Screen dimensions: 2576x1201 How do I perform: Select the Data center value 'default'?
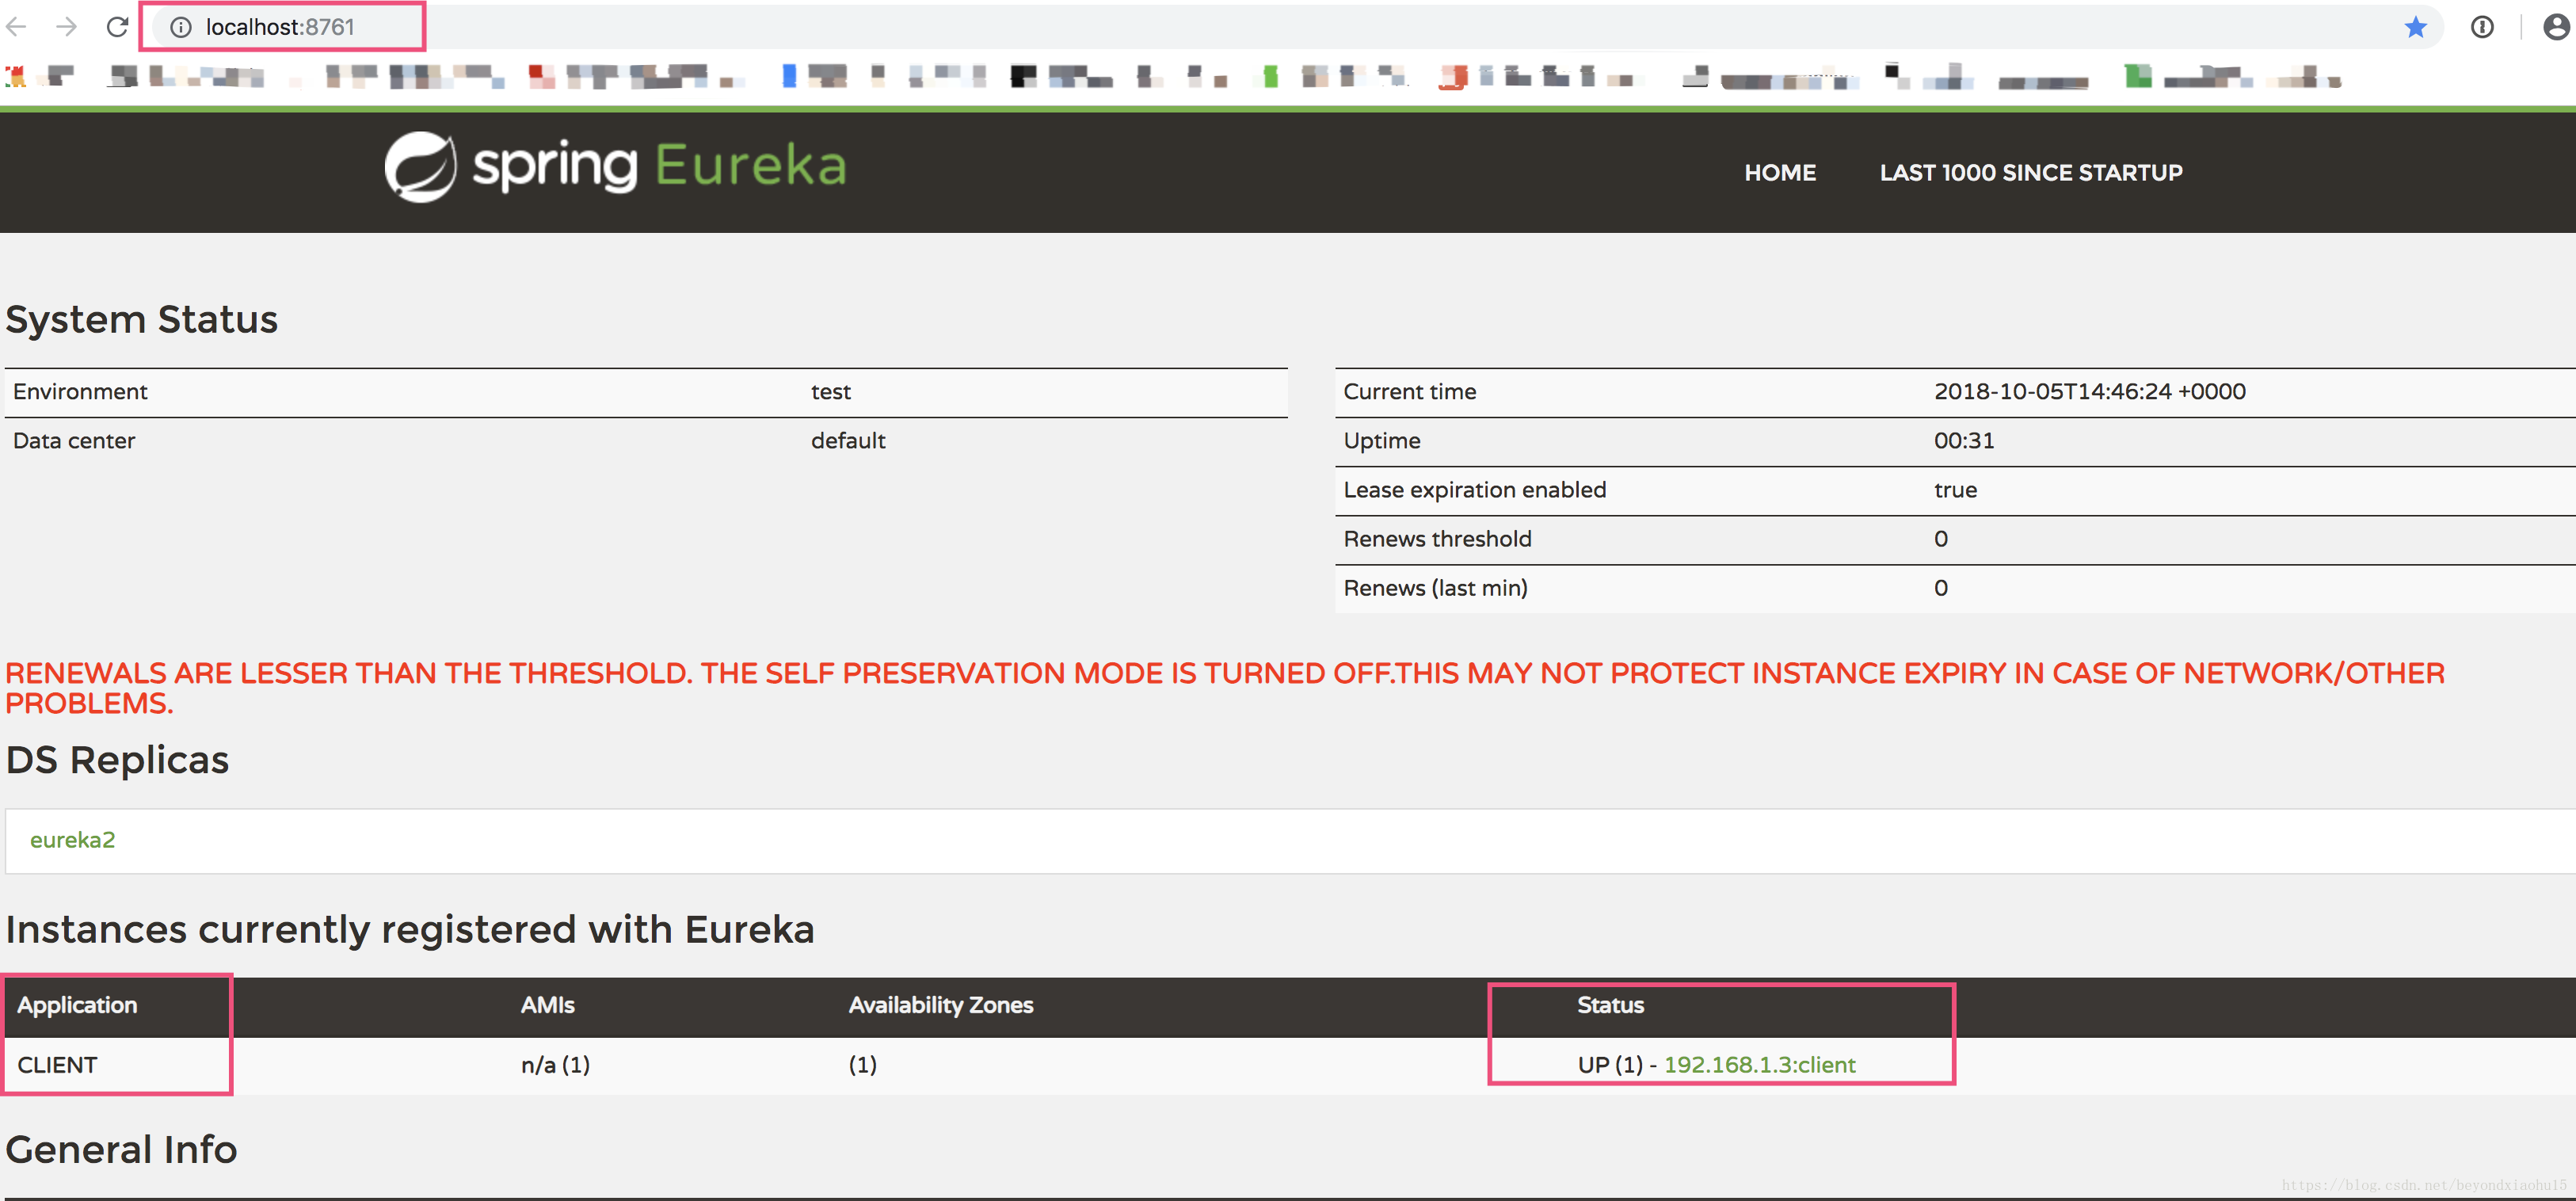tap(848, 441)
